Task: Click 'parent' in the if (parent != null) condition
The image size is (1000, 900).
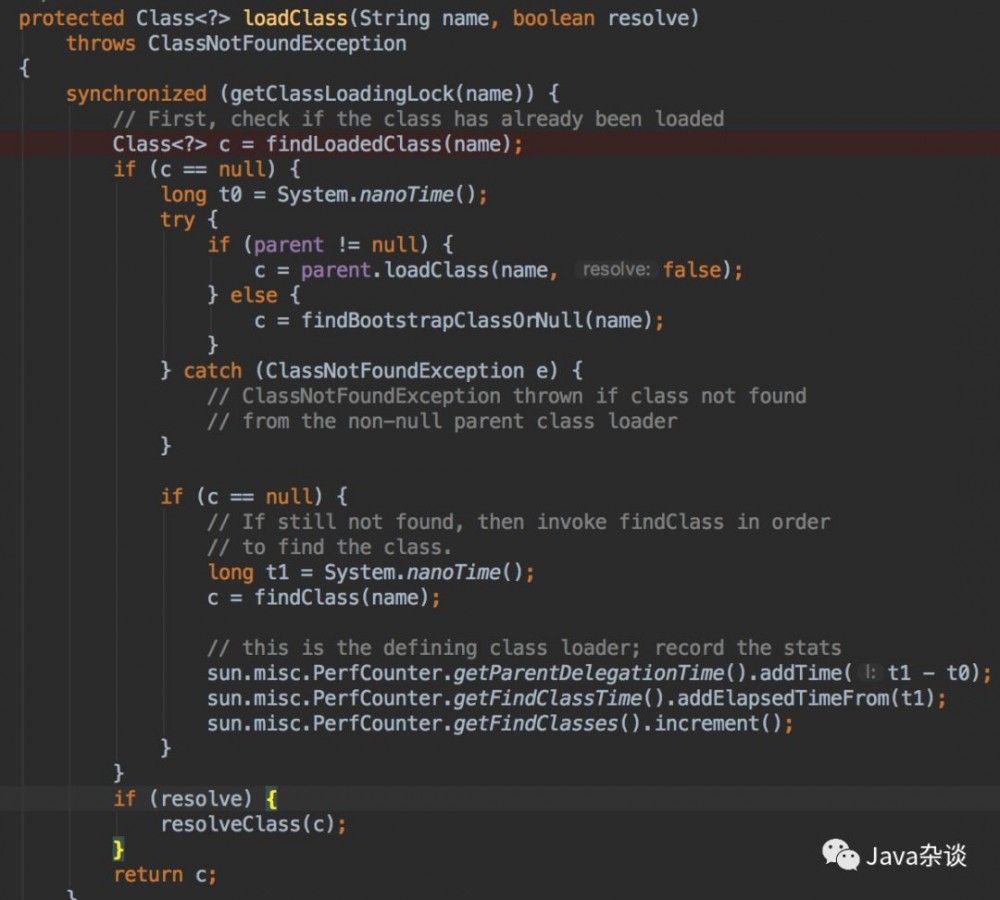Action: 289,245
